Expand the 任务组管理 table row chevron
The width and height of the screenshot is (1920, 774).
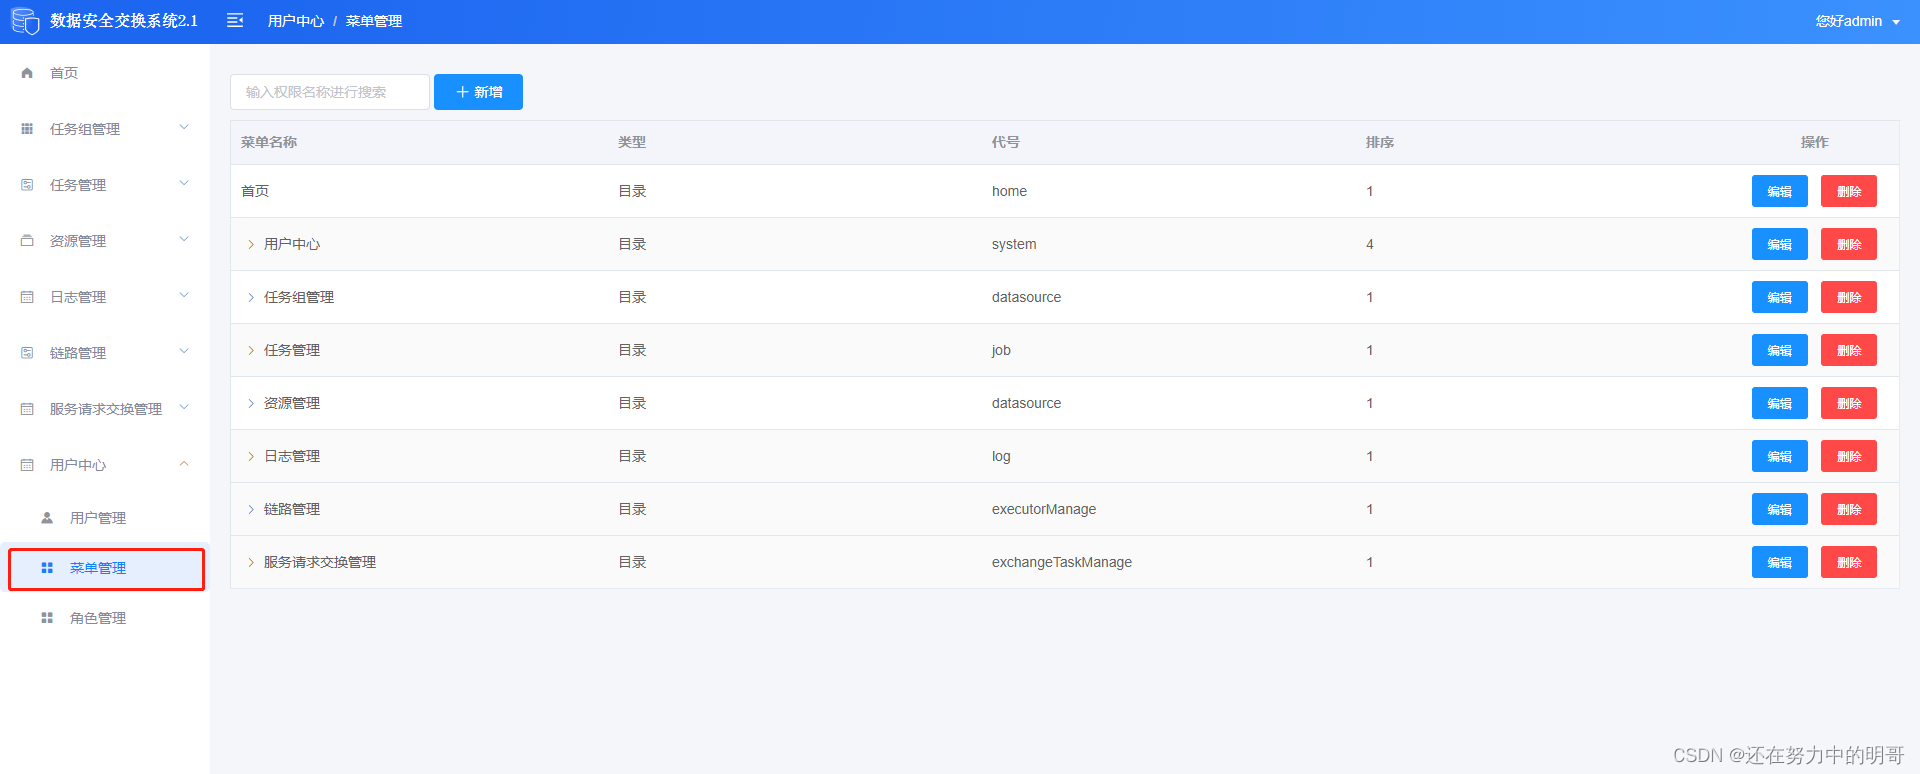click(251, 297)
